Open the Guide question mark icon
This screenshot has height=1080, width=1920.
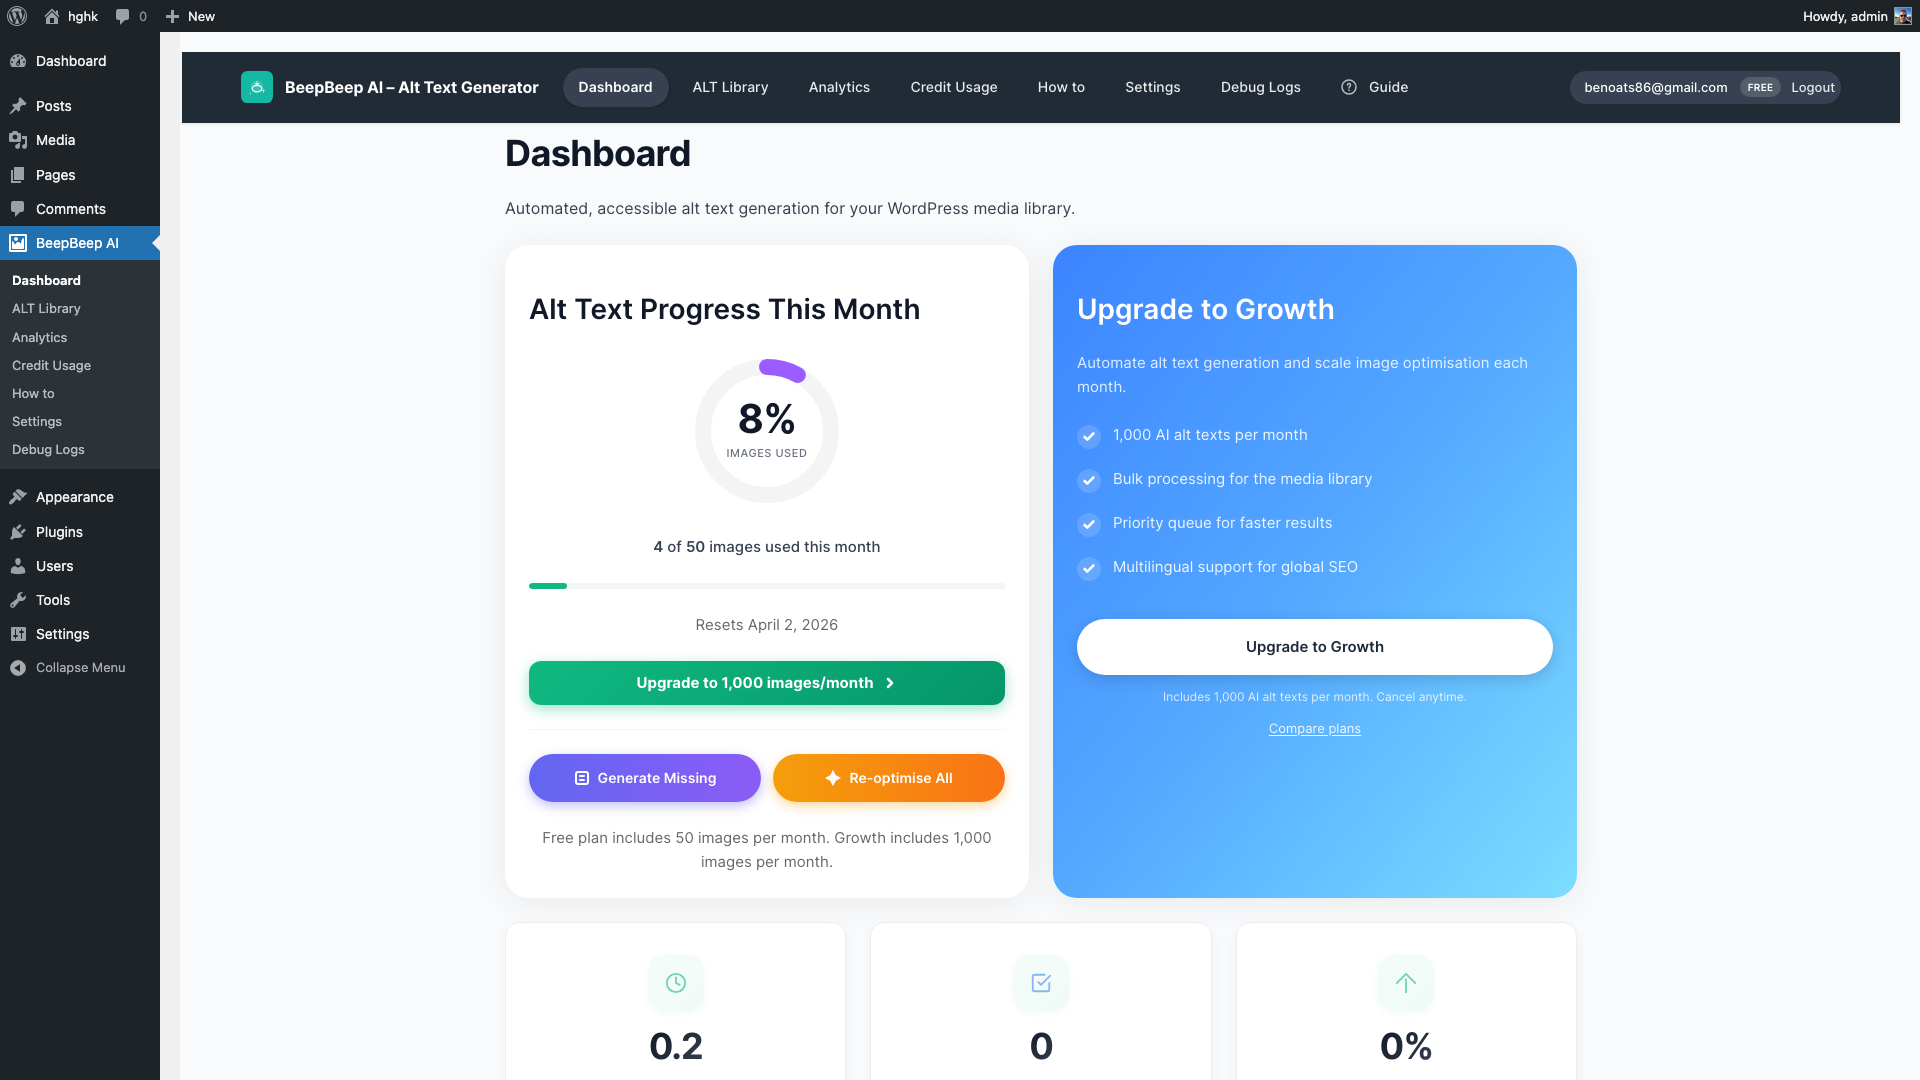1348,87
